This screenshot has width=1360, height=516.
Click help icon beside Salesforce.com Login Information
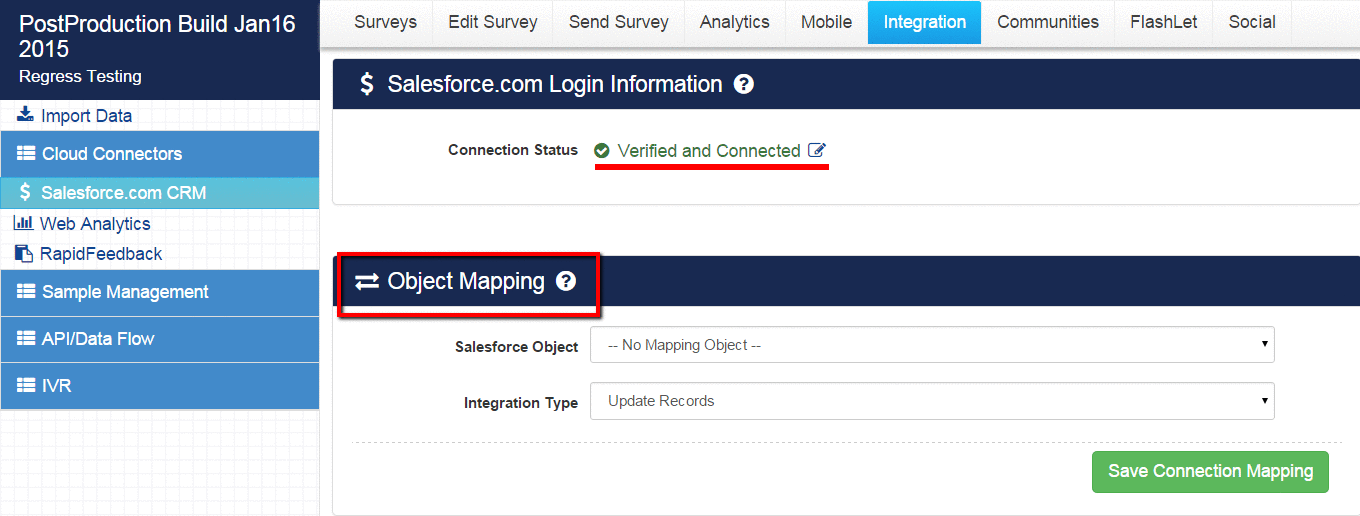tap(743, 85)
